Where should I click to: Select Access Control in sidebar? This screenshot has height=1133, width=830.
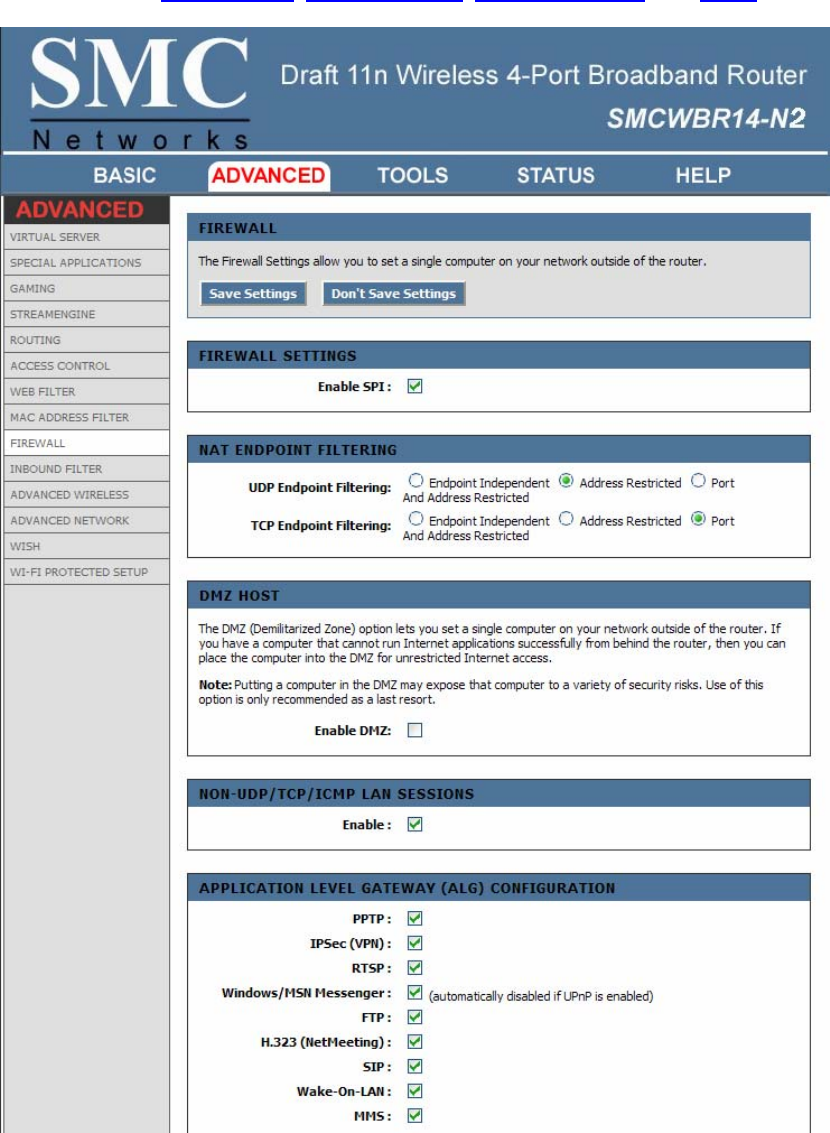coord(87,366)
